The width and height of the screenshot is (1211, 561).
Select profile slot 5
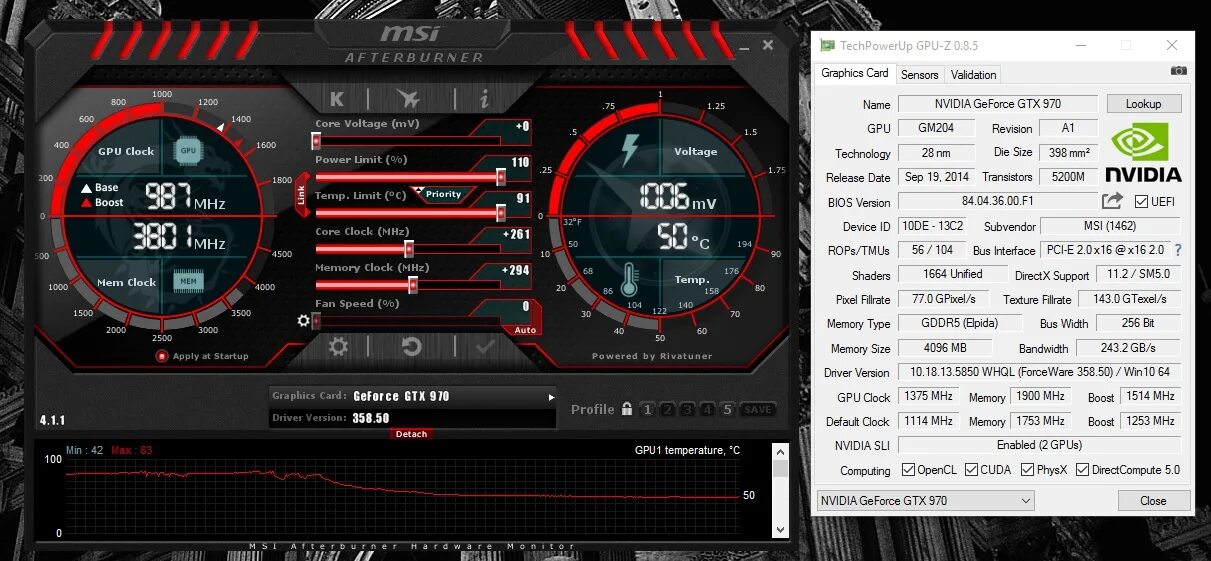click(728, 409)
